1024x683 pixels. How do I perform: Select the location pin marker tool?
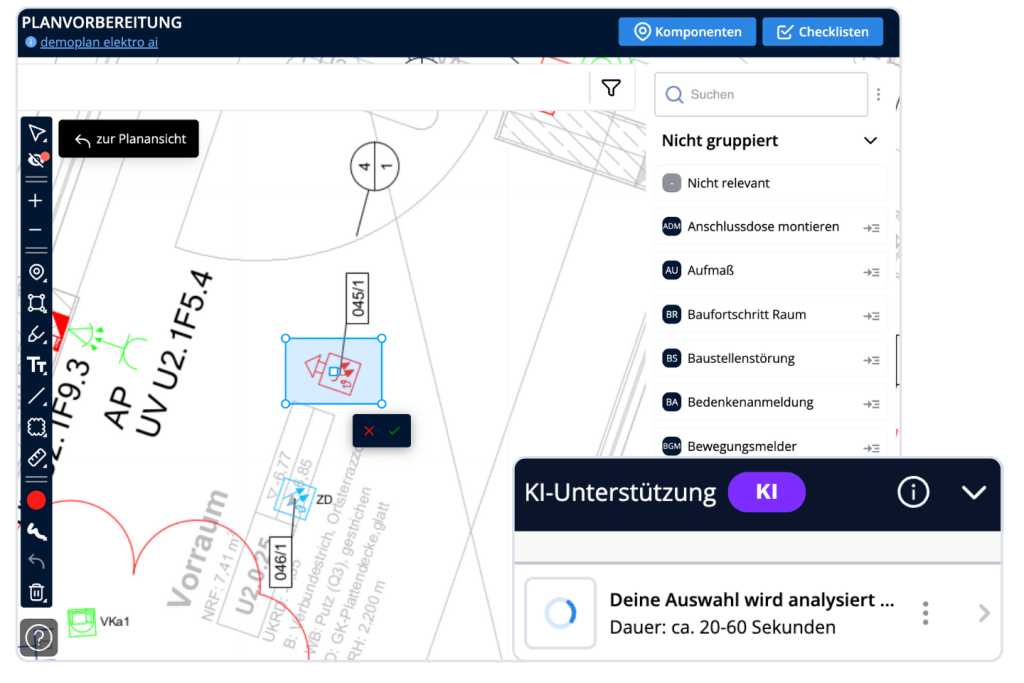point(37,272)
